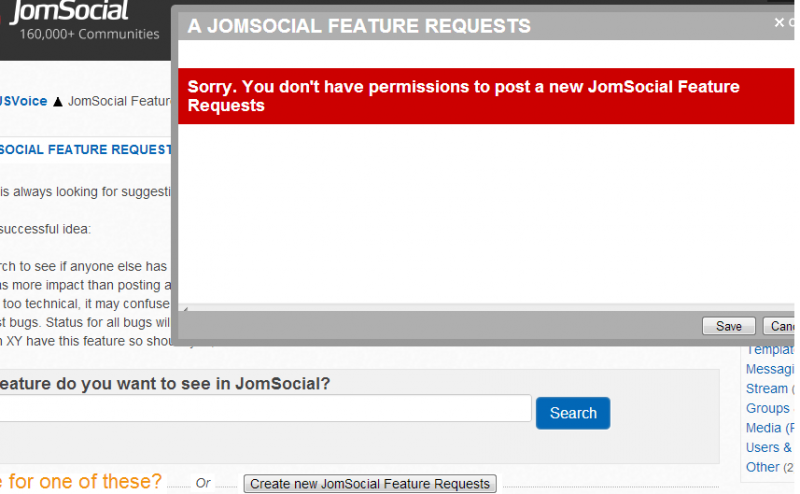Click the red permissions error message

(486, 96)
